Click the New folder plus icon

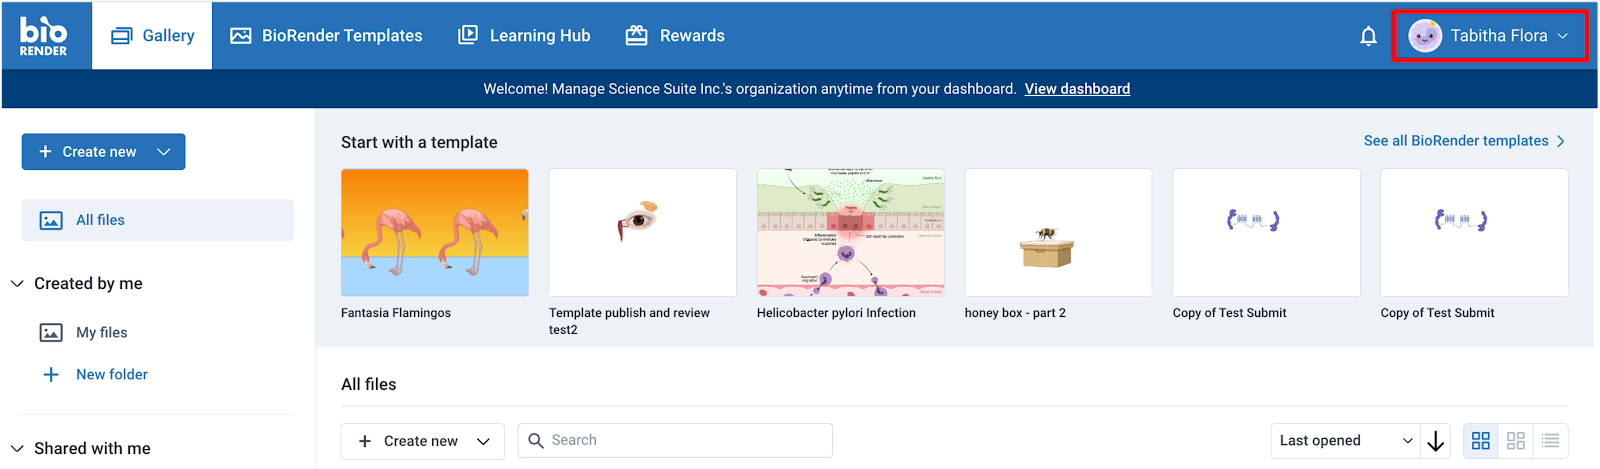(51, 374)
